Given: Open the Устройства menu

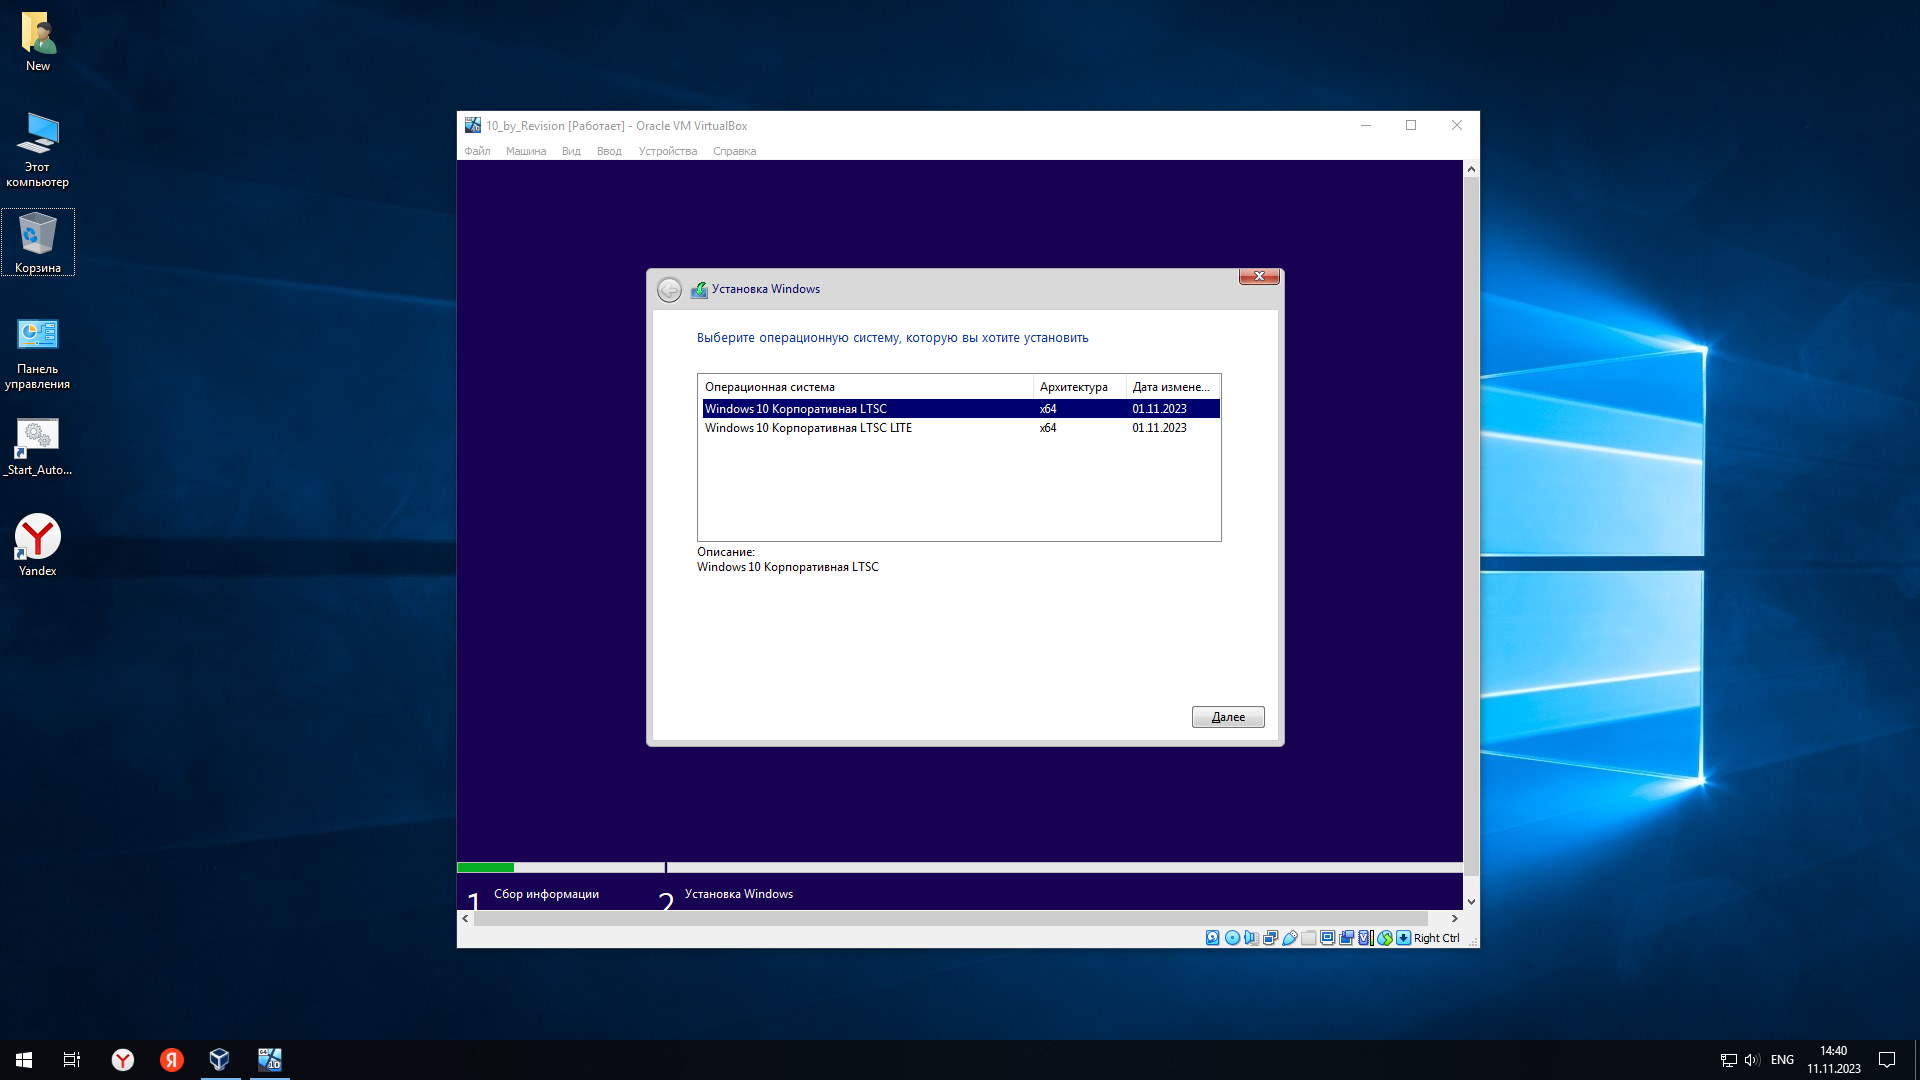Looking at the screenshot, I should point(667,151).
